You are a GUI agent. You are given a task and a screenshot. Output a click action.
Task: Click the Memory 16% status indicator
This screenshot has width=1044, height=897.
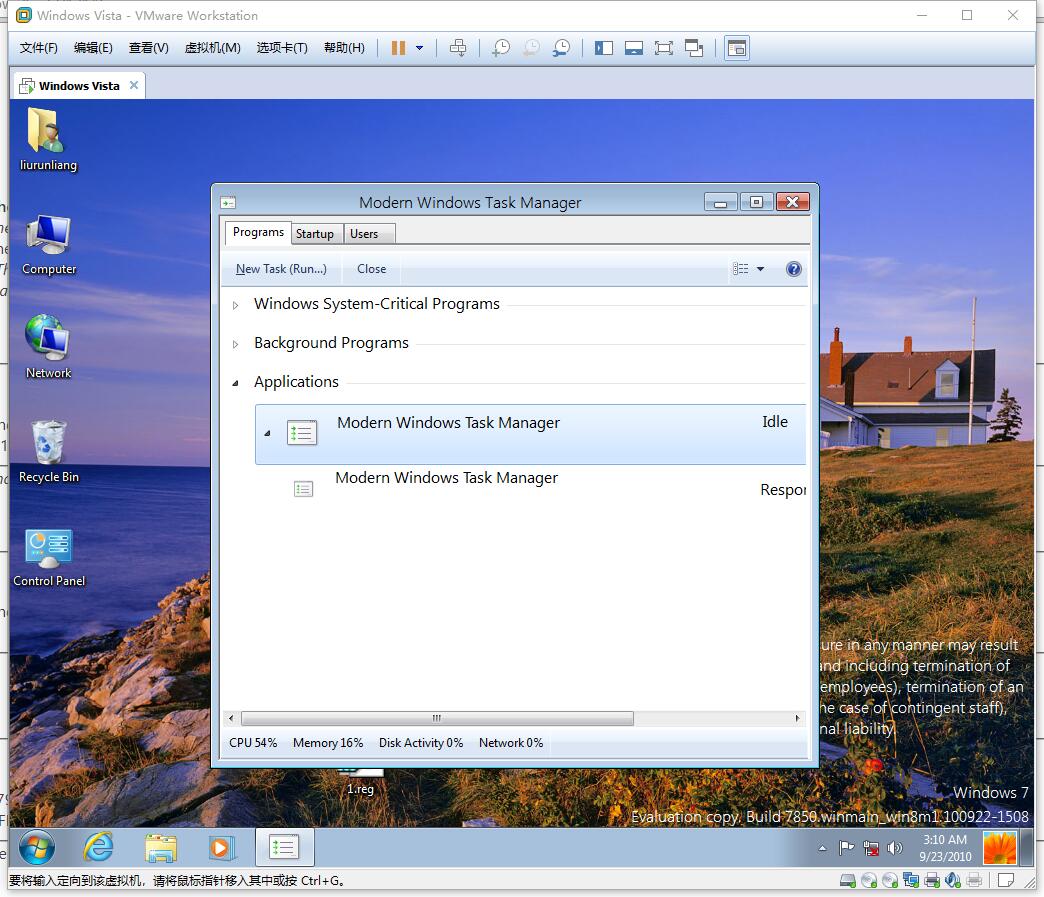click(x=328, y=743)
